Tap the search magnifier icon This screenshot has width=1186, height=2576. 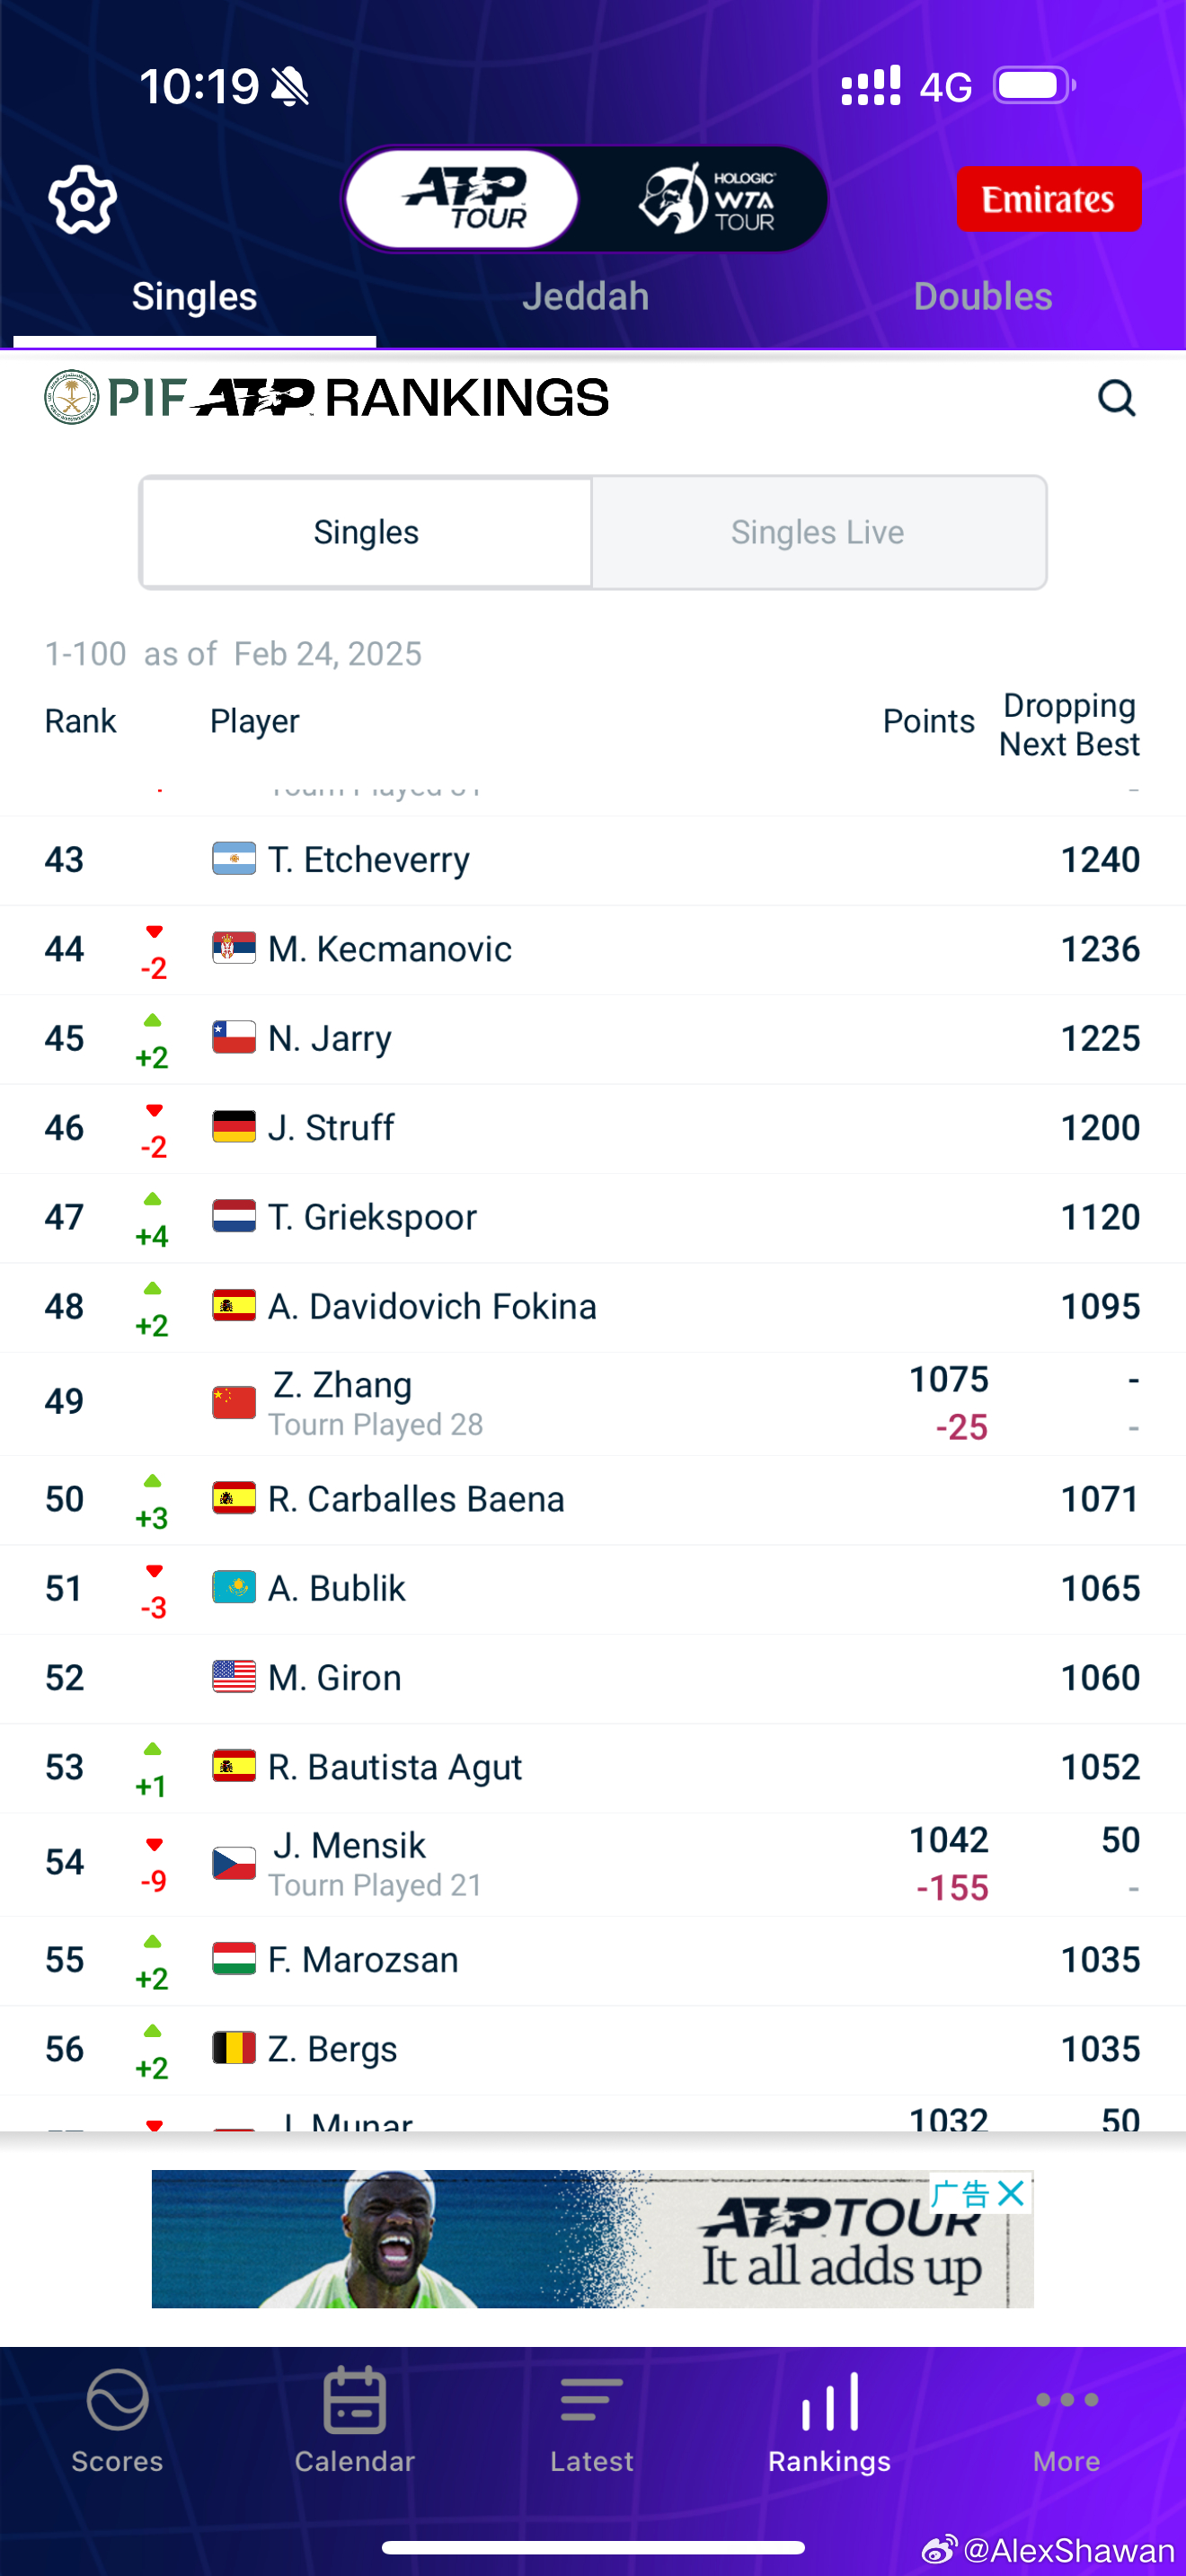tap(1116, 398)
